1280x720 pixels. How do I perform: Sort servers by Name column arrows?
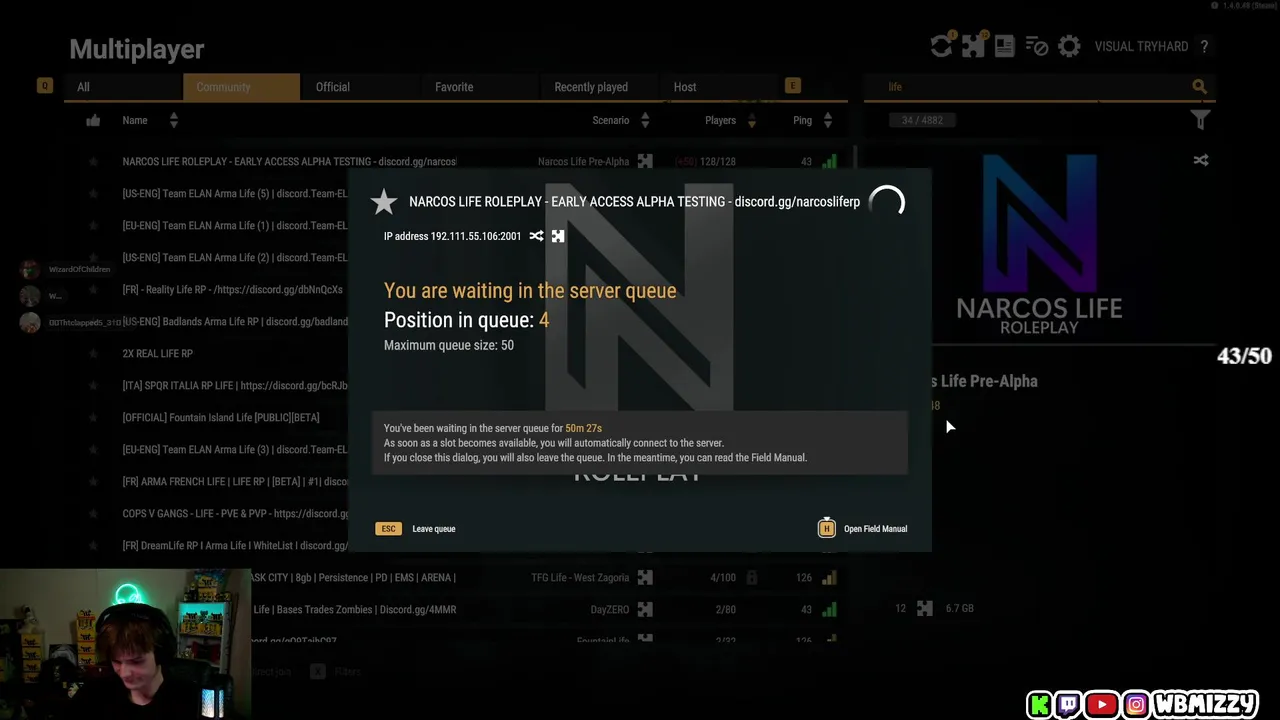coord(173,120)
